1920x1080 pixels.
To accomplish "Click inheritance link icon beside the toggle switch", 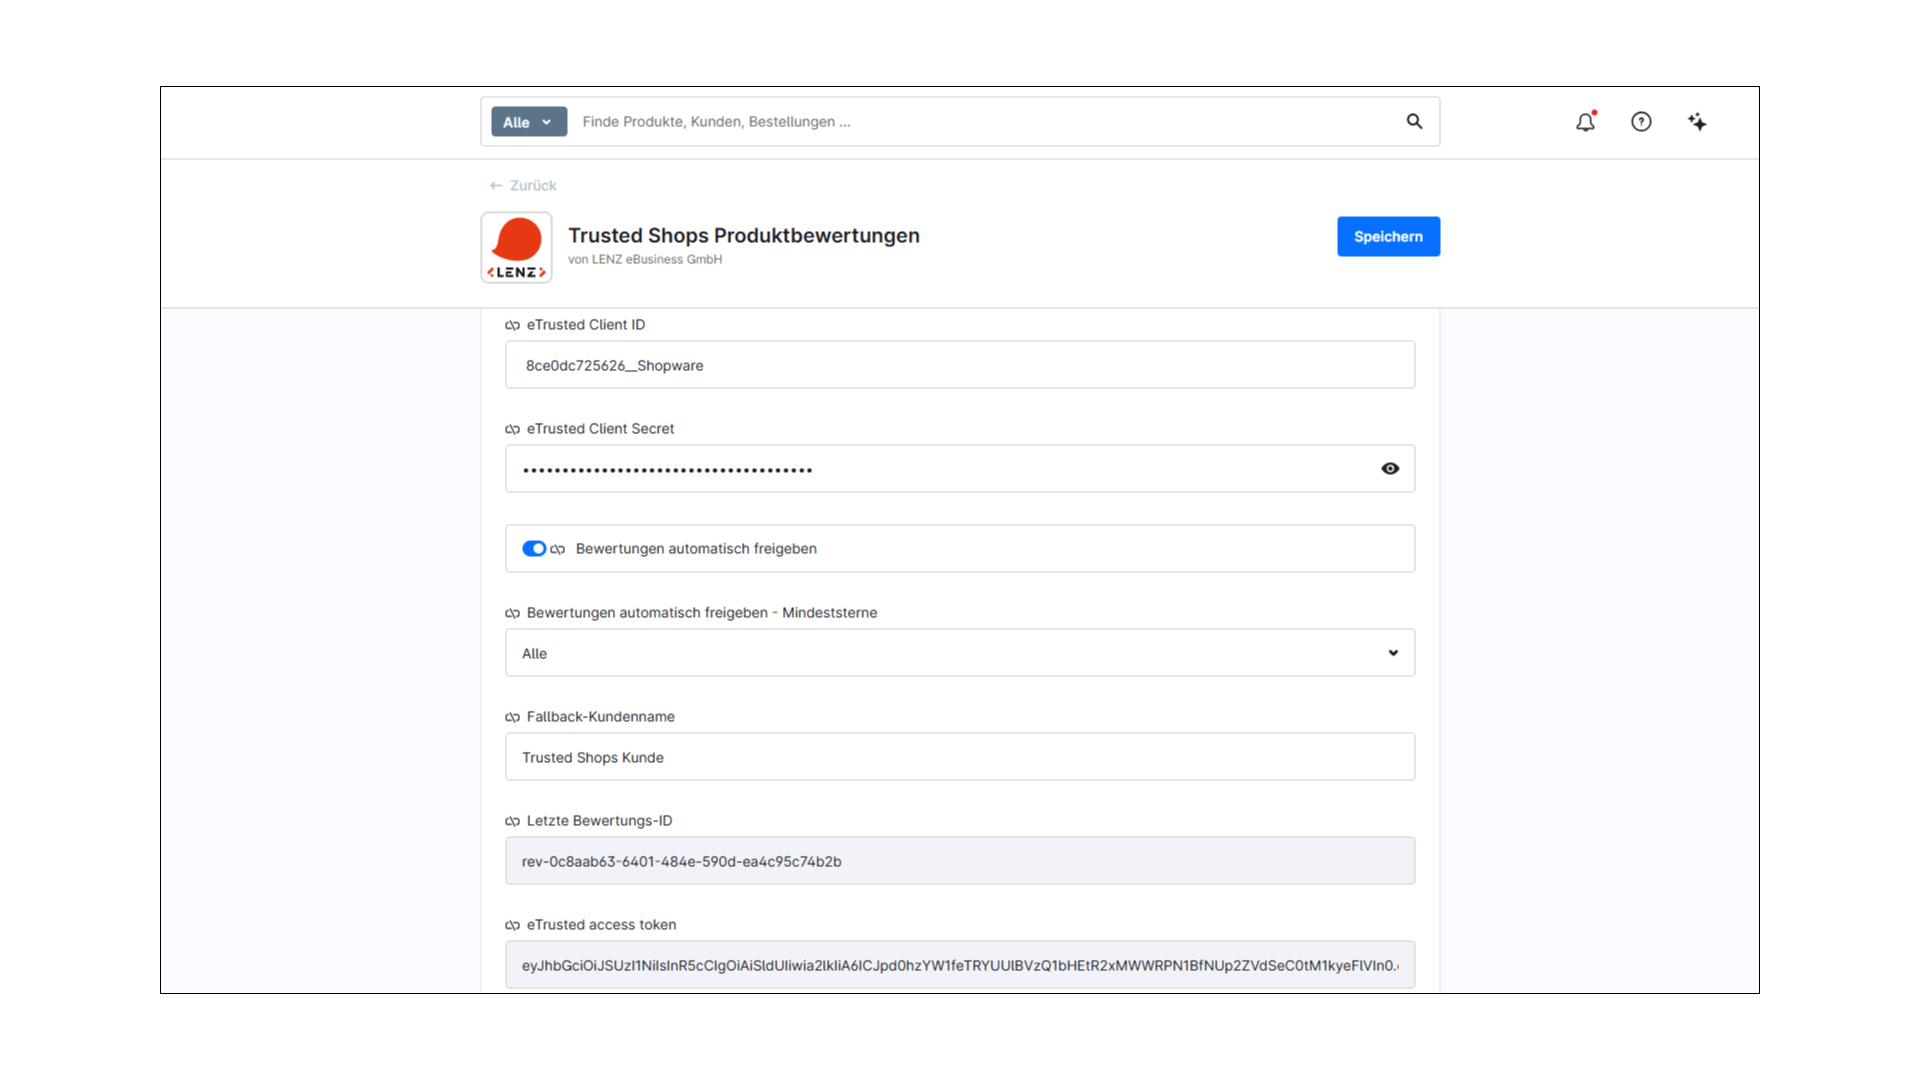I will tap(558, 549).
